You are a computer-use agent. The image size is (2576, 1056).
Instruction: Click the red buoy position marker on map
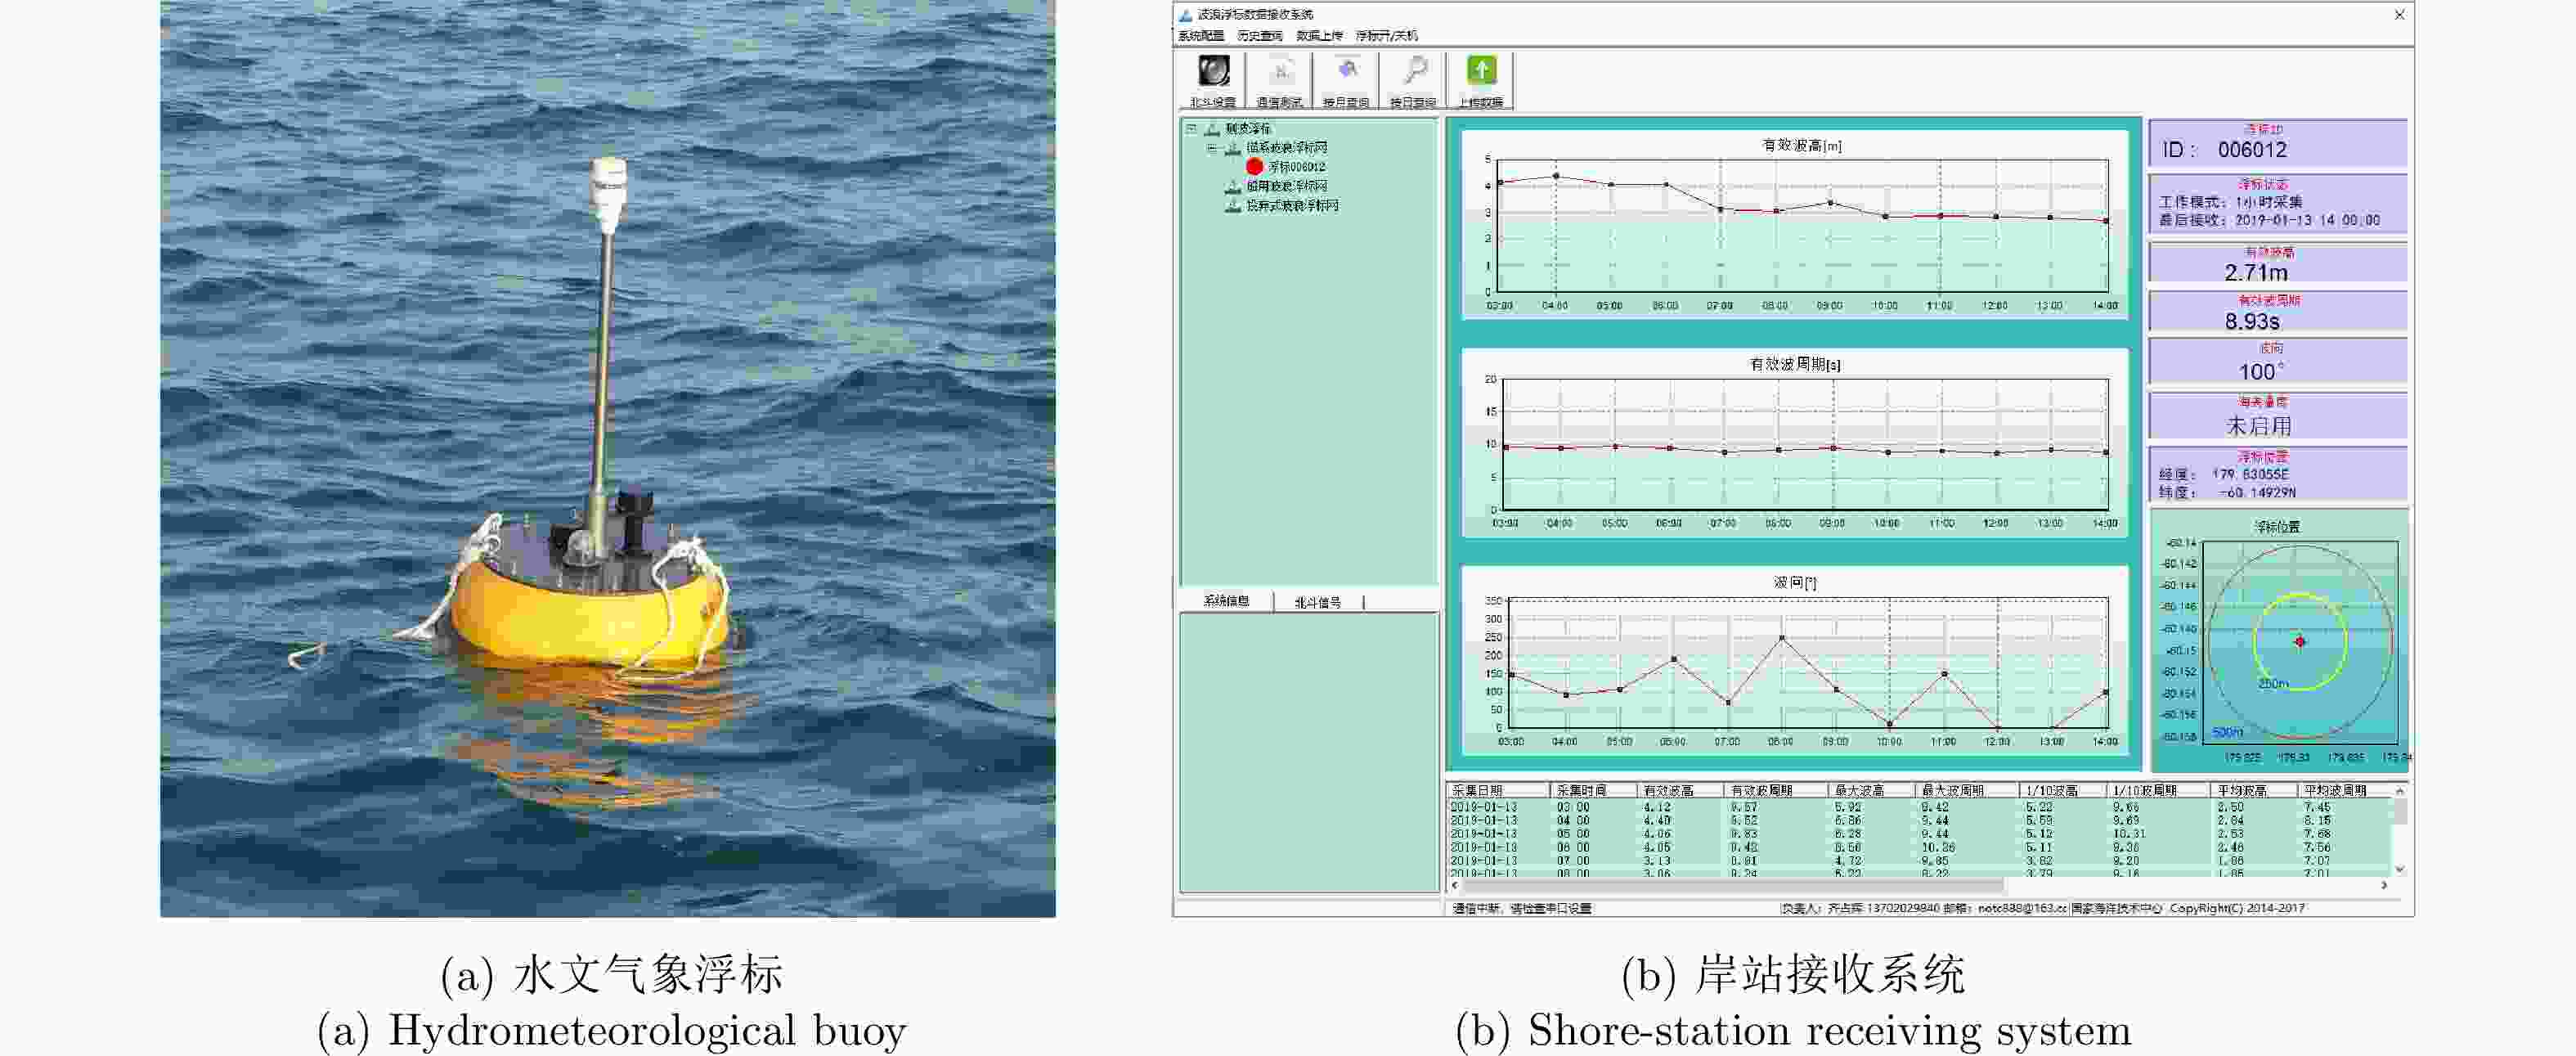[2300, 641]
